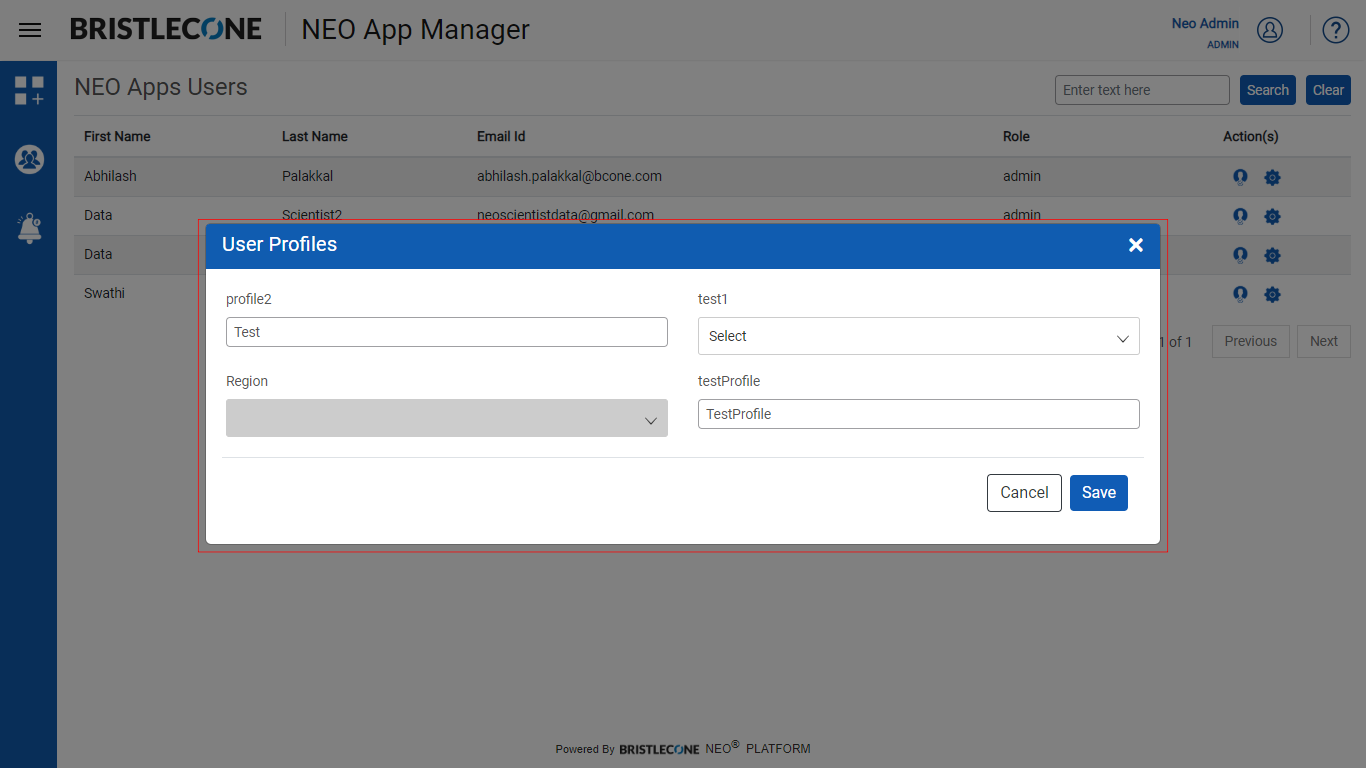Screen dimensions: 1366x768
Task: Close the User Profiles dialog
Action: pyautogui.click(x=1136, y=245)
